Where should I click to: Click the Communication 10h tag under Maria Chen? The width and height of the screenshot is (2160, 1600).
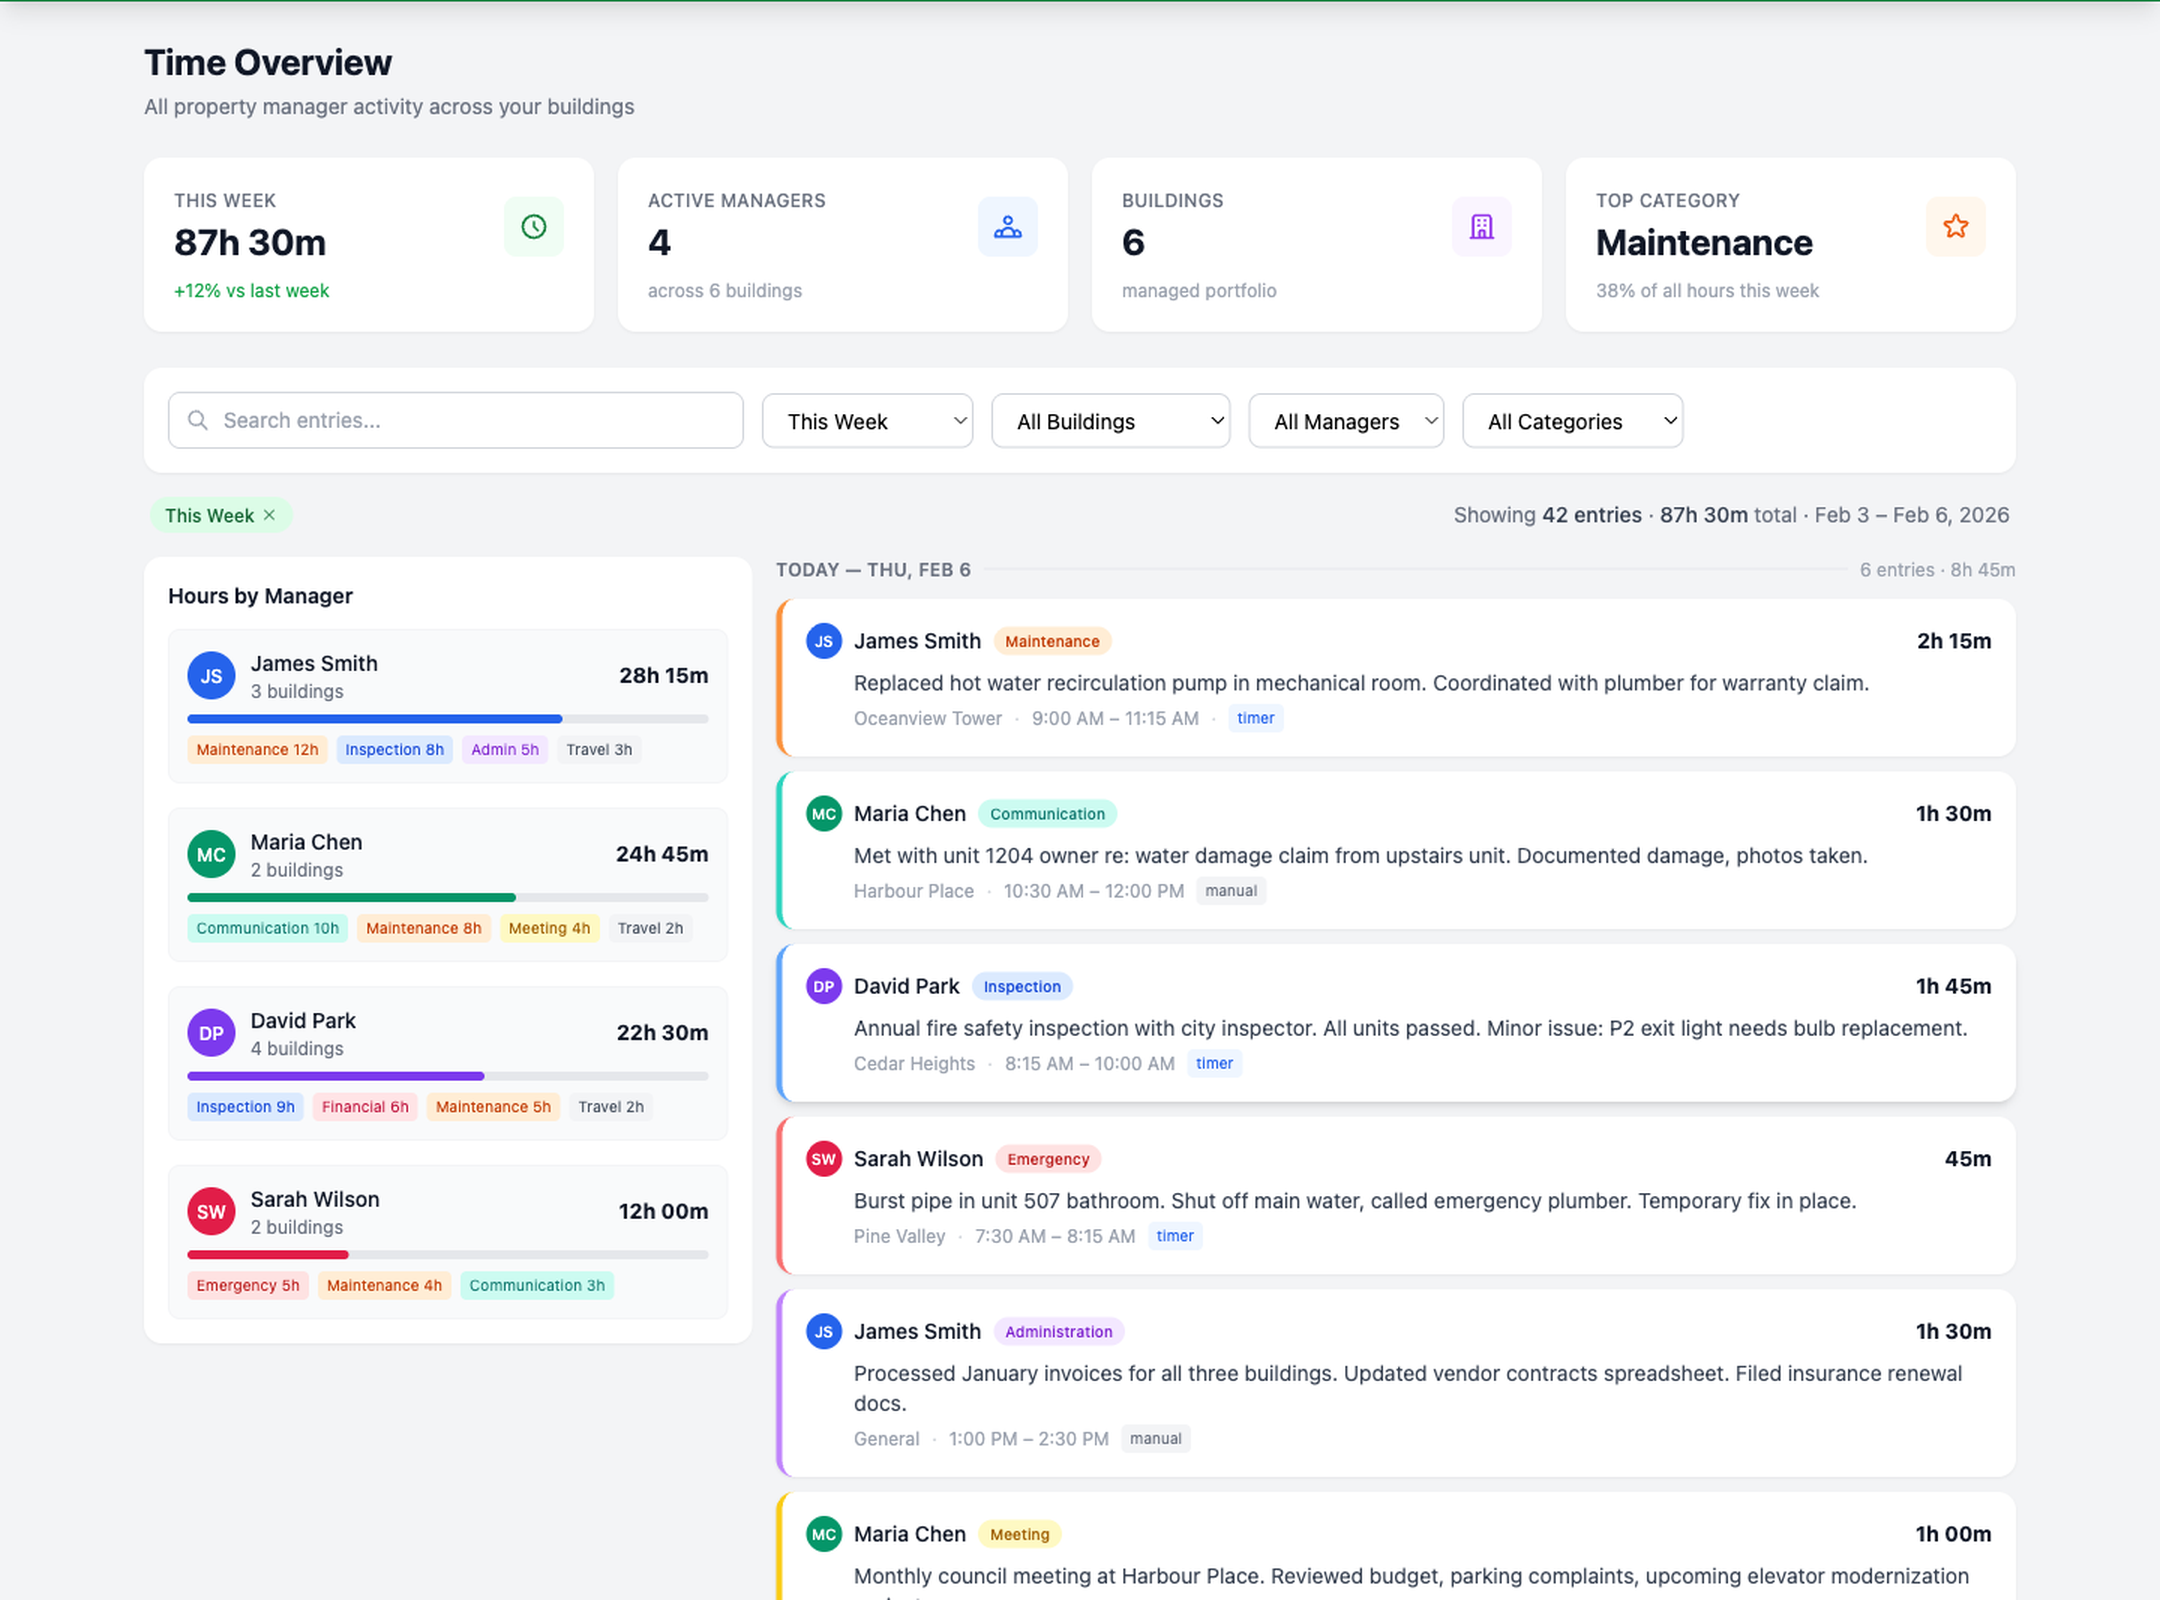pos(267,928)
